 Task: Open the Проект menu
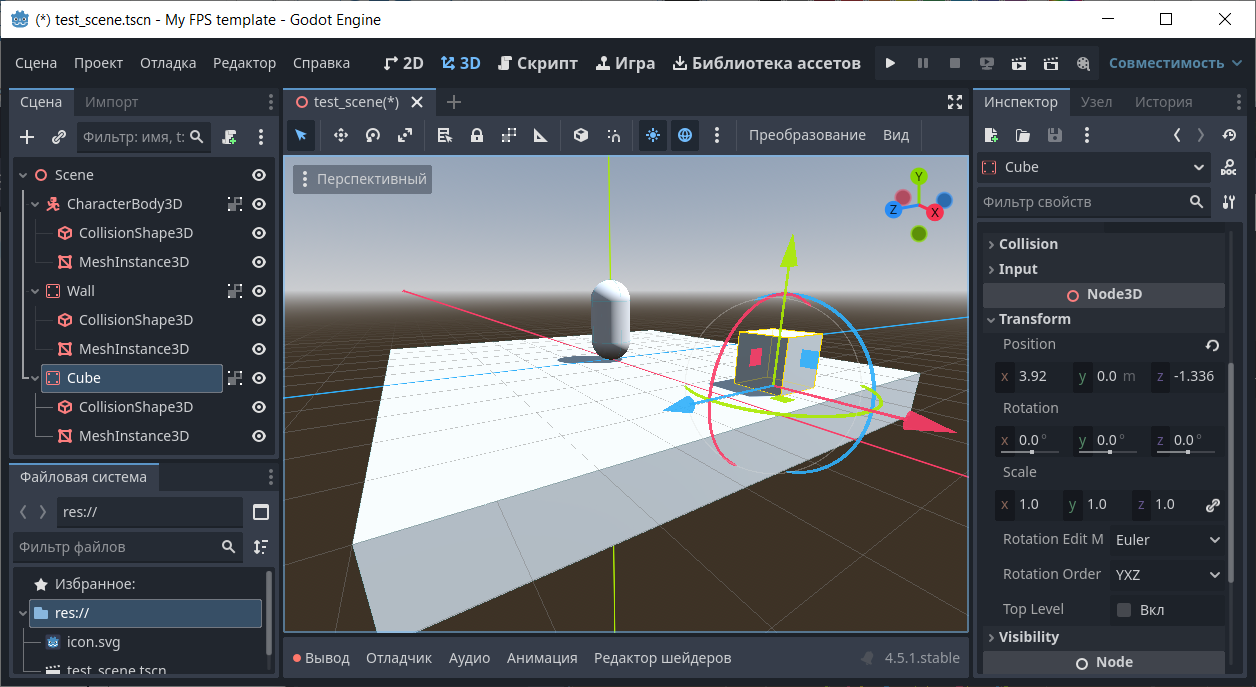point(98,63)
